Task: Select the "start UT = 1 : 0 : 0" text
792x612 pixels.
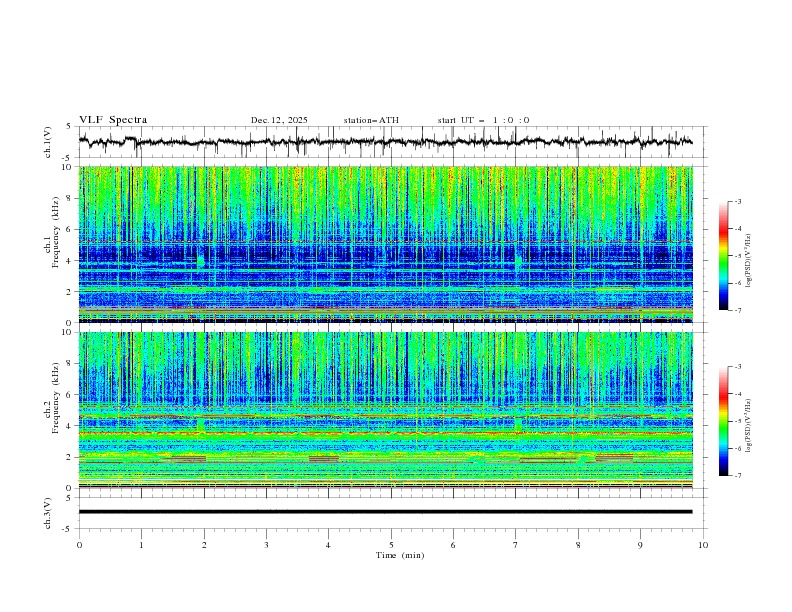Action: 483,120
